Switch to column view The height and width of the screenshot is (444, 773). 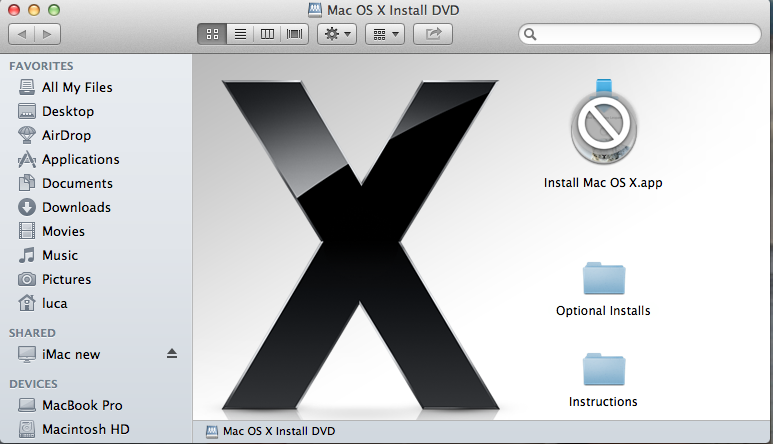coord(267,34)
